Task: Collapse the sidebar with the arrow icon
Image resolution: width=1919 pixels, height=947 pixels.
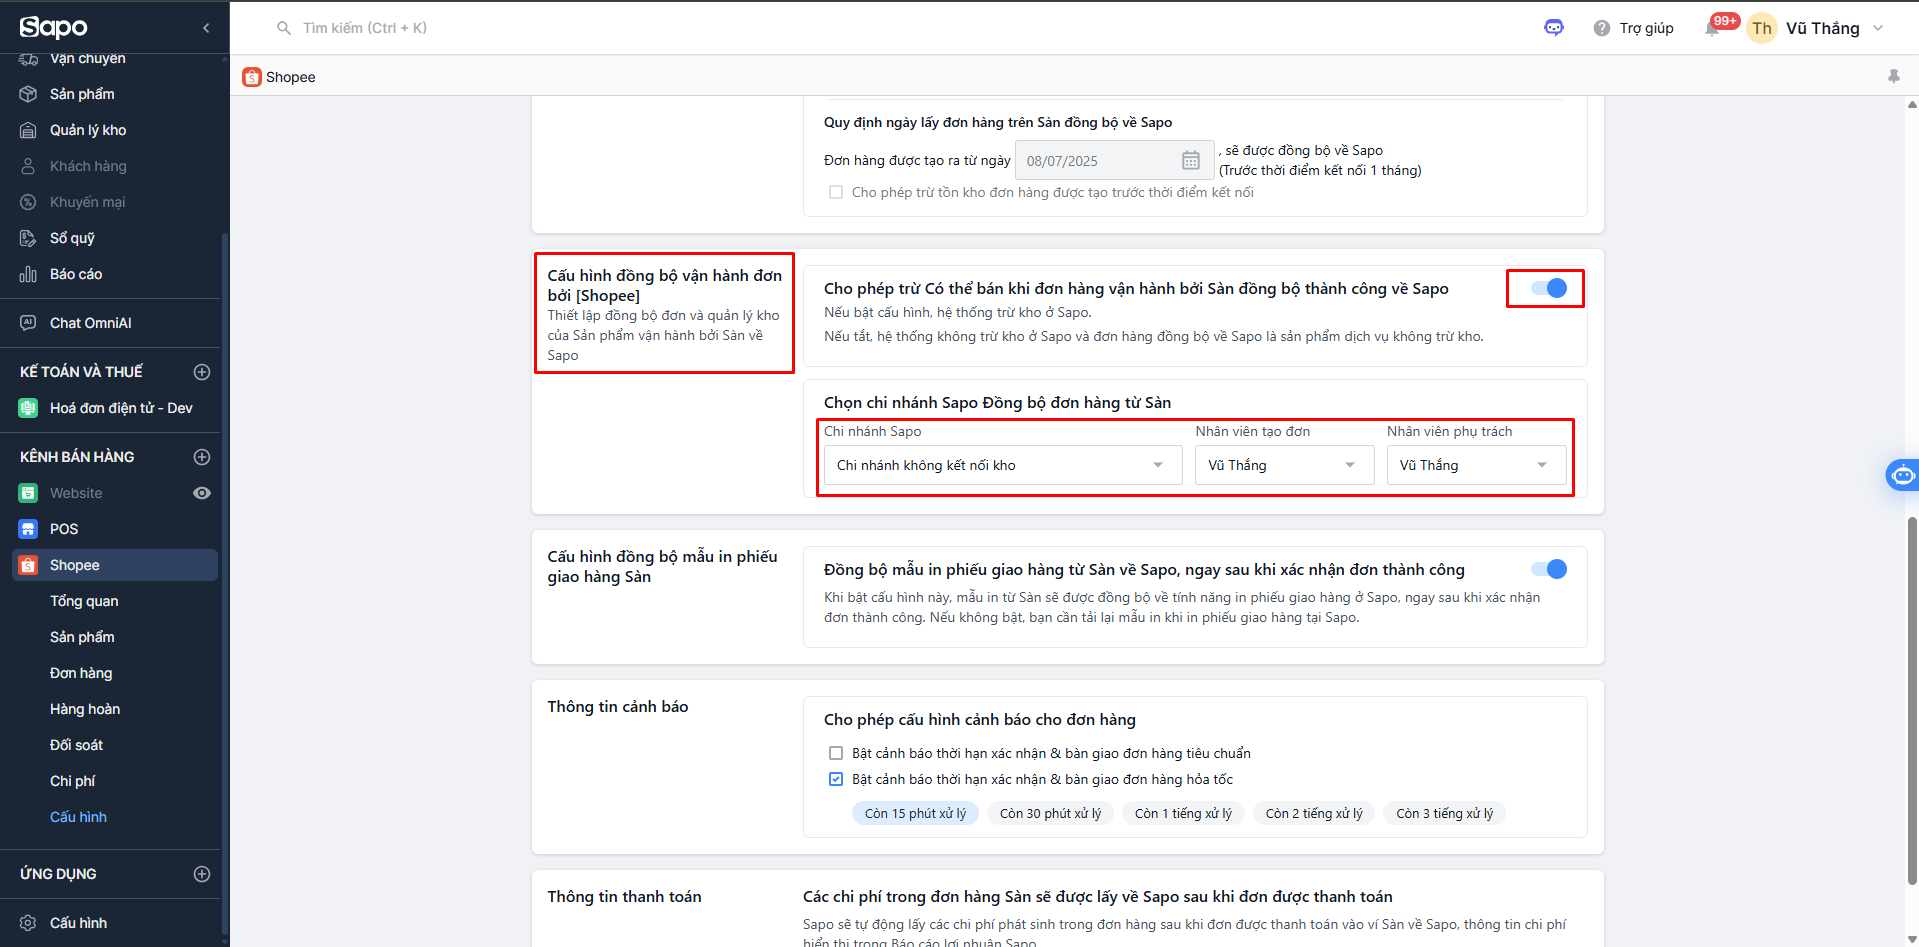Action: coord(206,28)
